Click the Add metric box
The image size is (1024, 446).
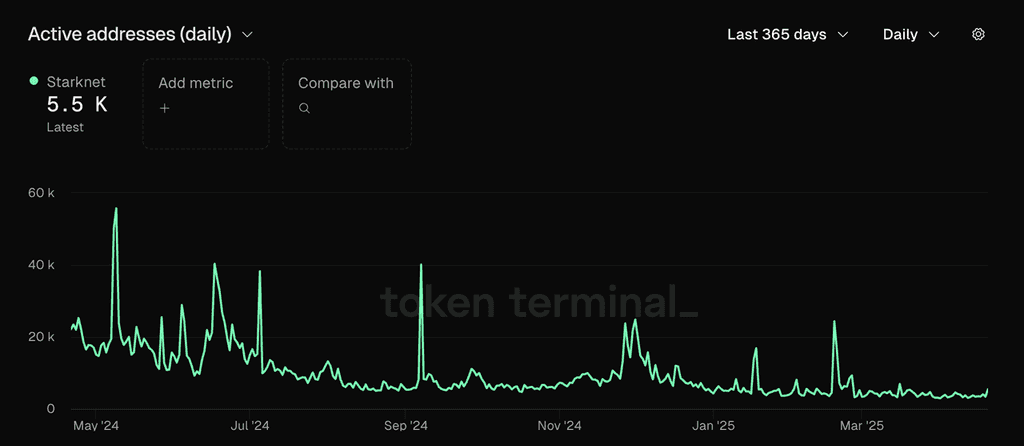[206, 104]
